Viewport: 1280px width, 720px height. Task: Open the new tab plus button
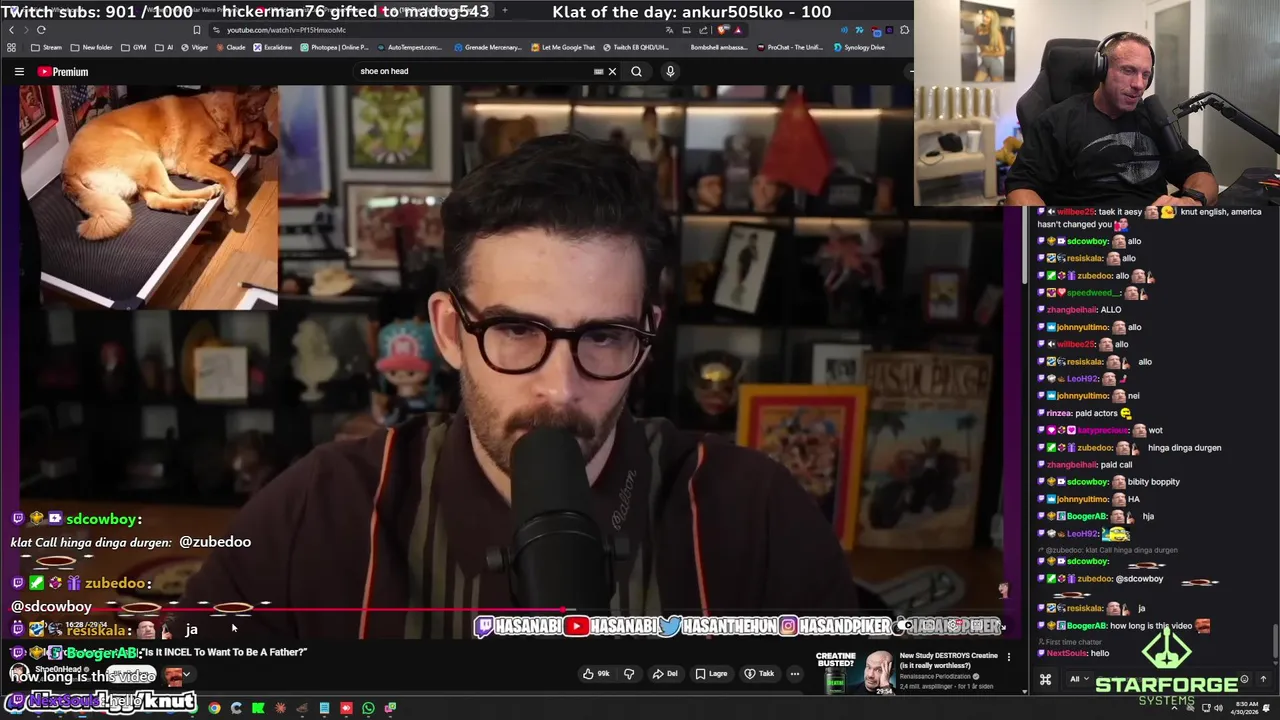504,11
